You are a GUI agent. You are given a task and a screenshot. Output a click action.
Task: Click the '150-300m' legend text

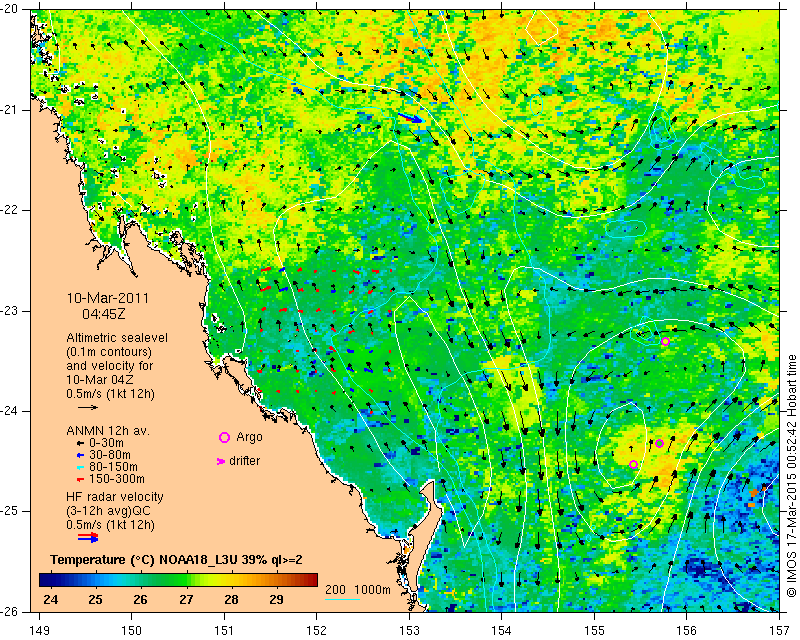point(116,479)
